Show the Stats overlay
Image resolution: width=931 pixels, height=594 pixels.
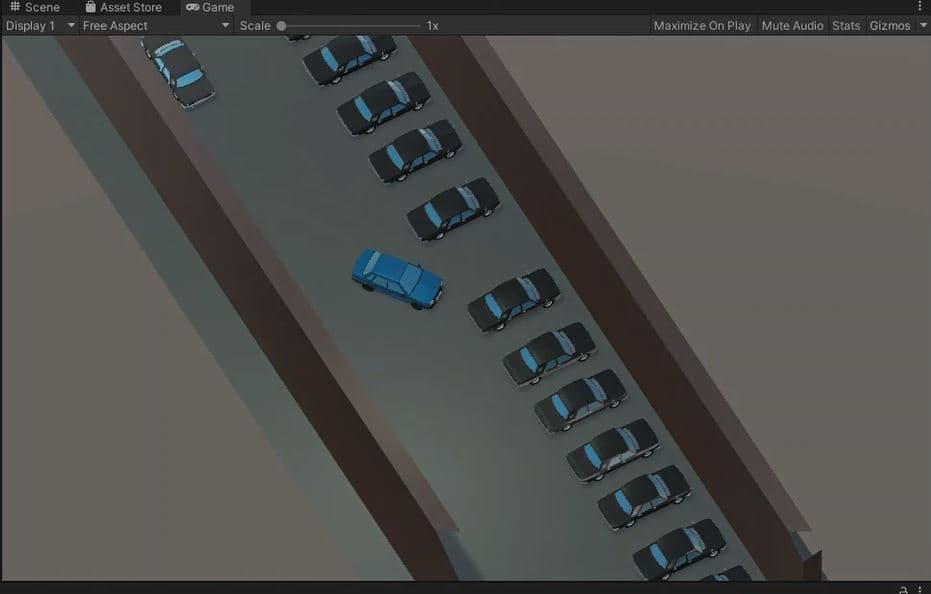(x=845, y=25)
